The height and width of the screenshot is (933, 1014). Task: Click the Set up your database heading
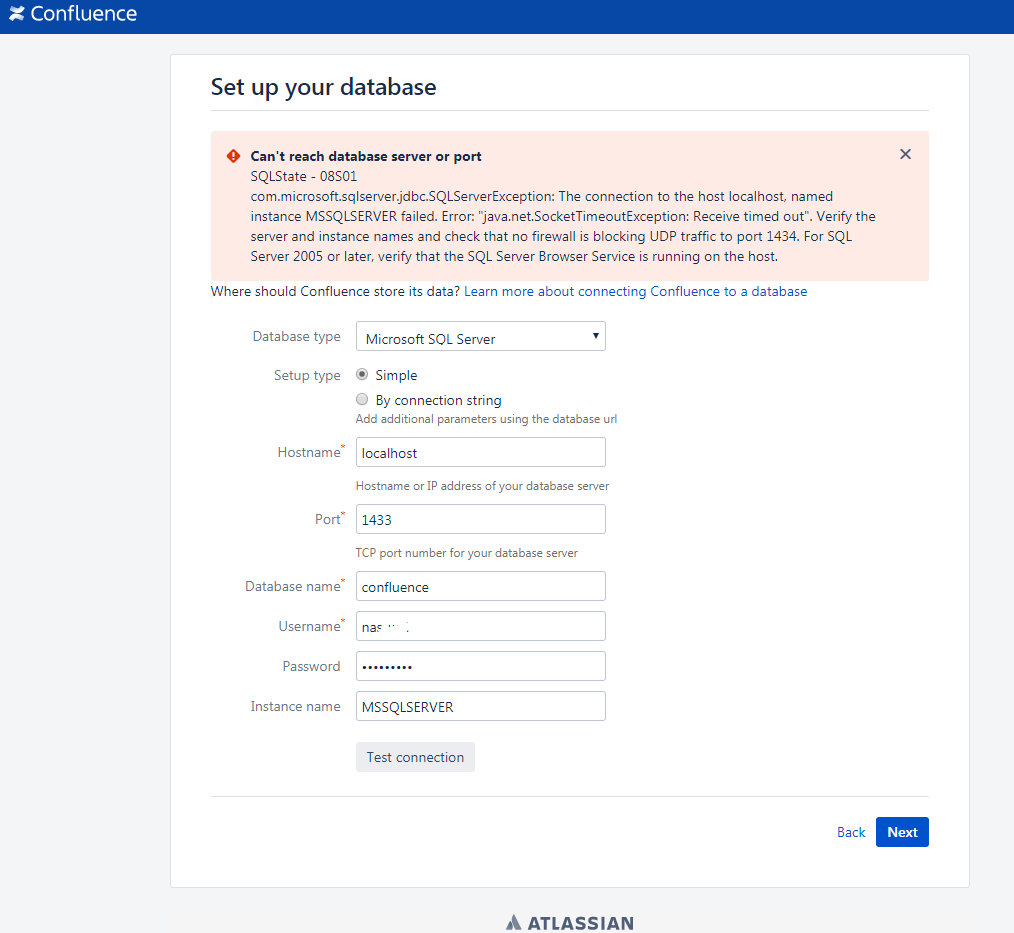click(x=323, y=87)
